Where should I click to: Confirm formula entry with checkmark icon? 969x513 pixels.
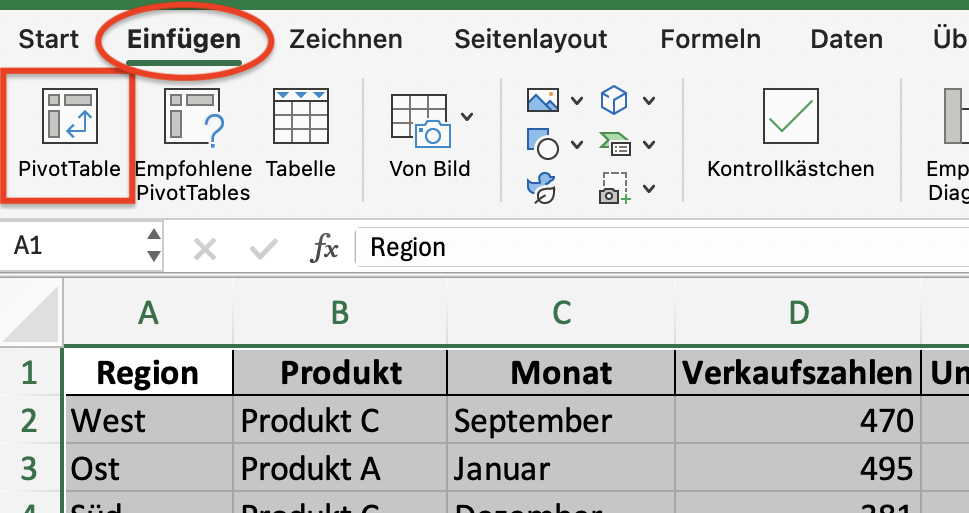(264, 250)
